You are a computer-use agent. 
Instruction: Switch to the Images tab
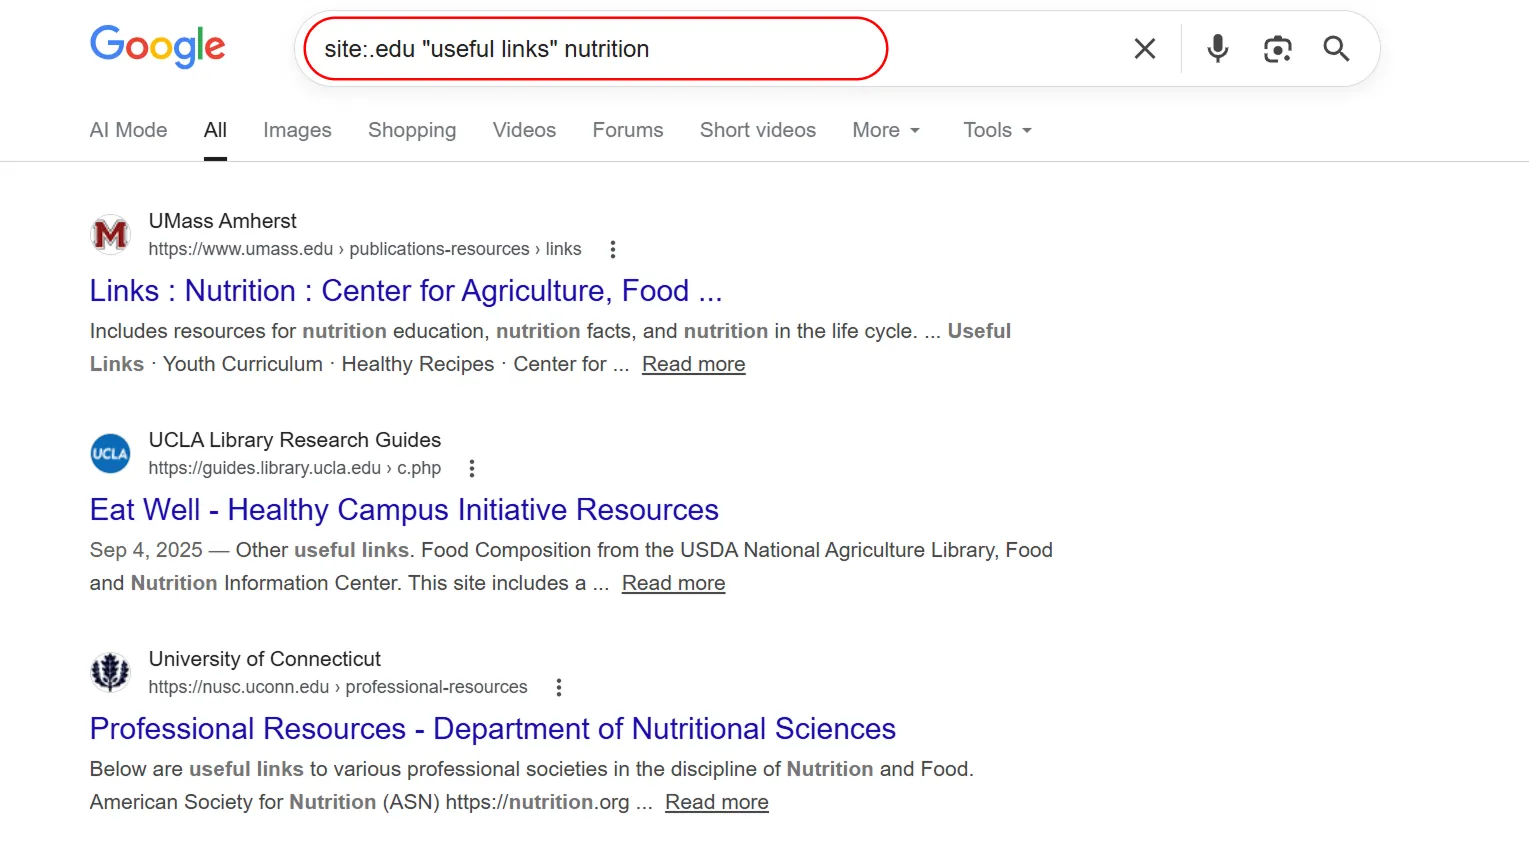pos(297,130)
